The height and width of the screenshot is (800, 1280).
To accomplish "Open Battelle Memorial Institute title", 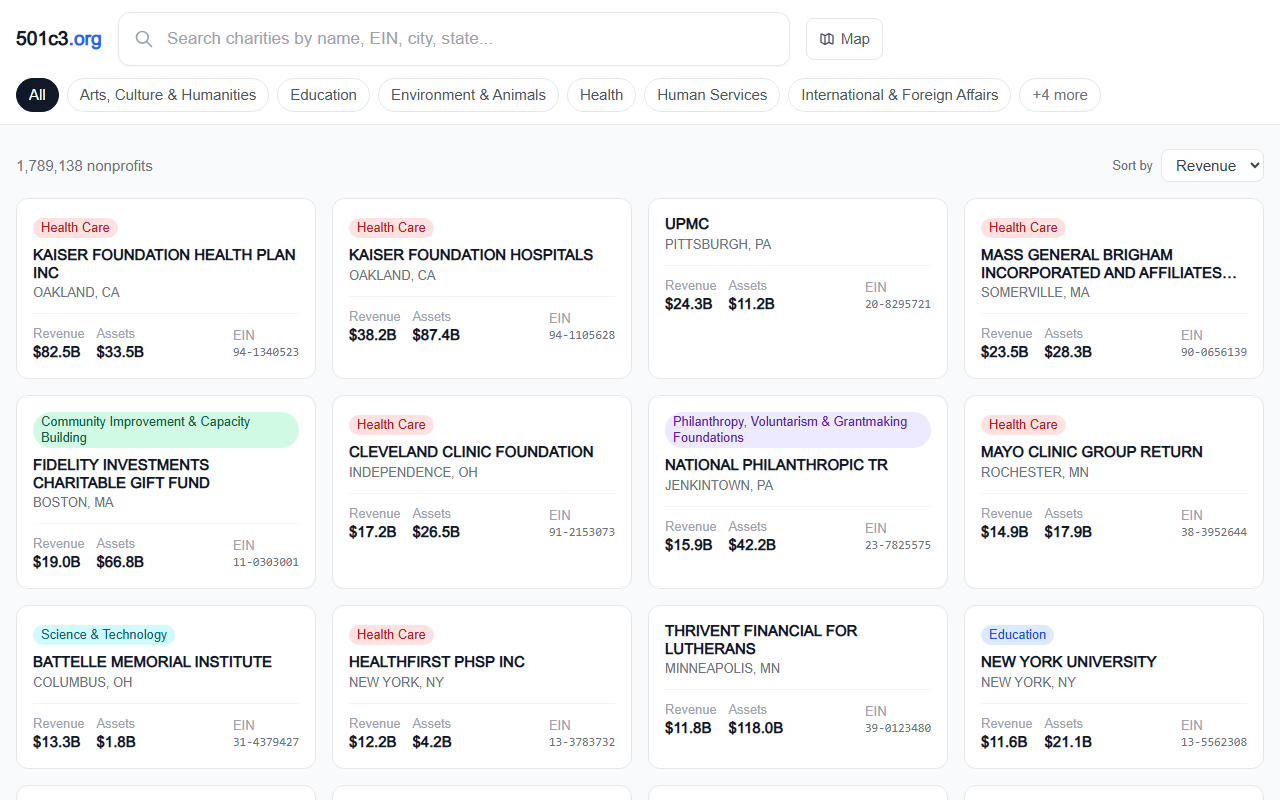I will [152, 662].
